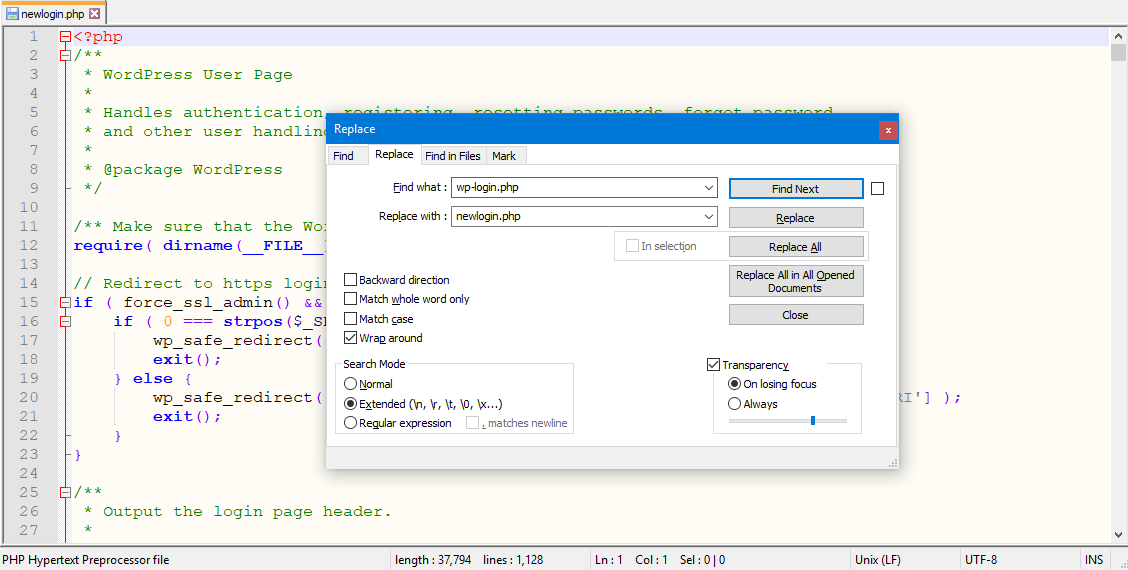Click '} else {' on line 19
The image size is (1128, 570).
coord(153,379)
